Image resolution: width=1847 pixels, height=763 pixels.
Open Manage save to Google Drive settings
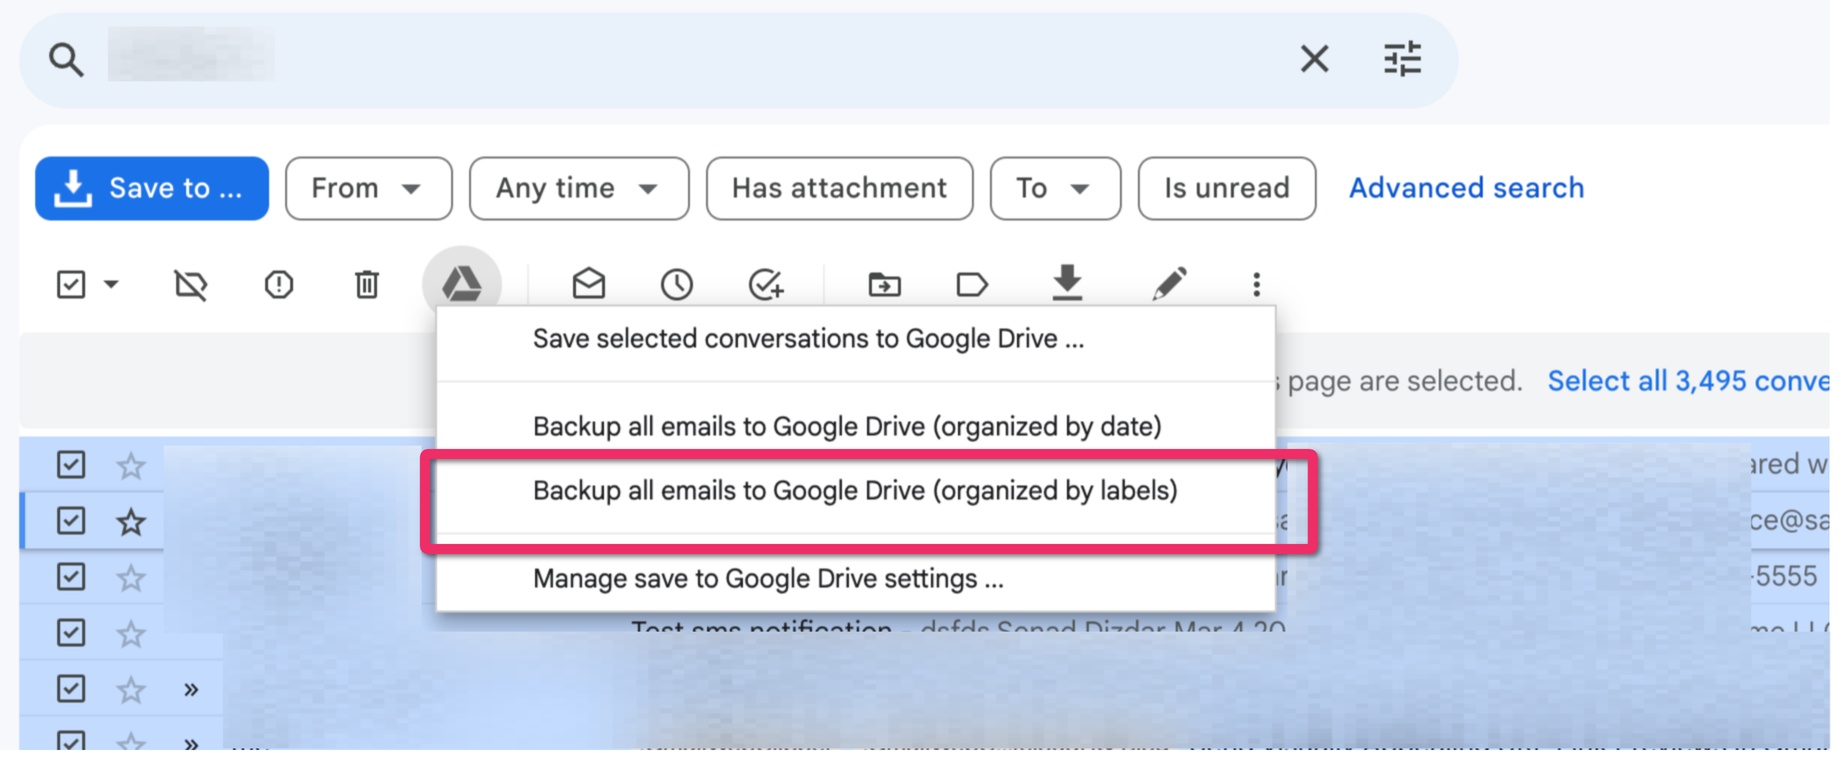[856, 579]
